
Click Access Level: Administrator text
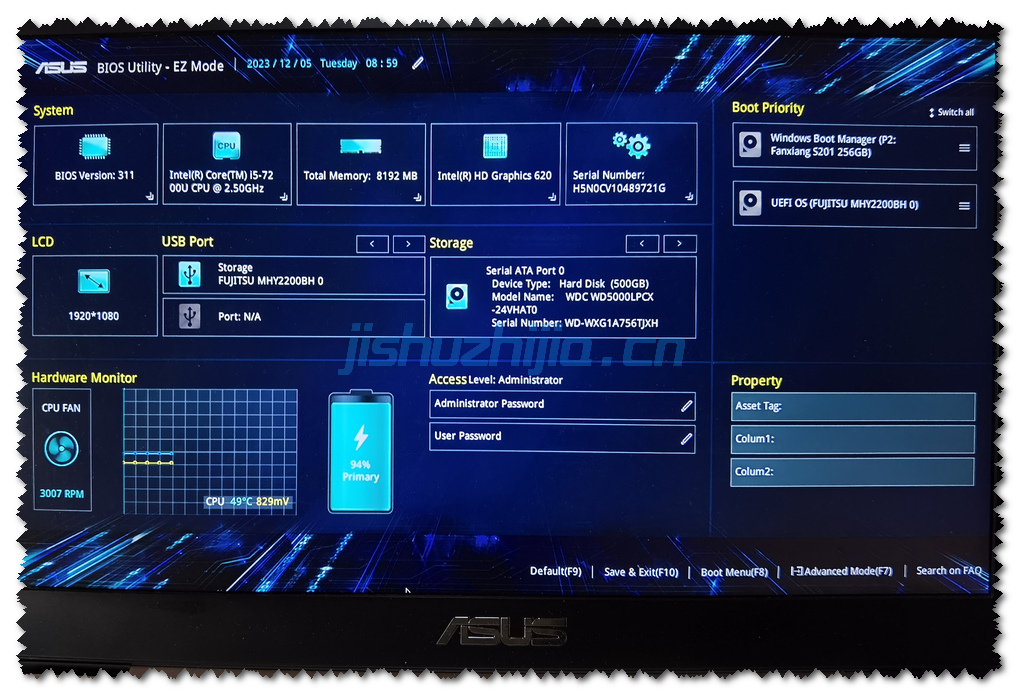coord(496,380)
